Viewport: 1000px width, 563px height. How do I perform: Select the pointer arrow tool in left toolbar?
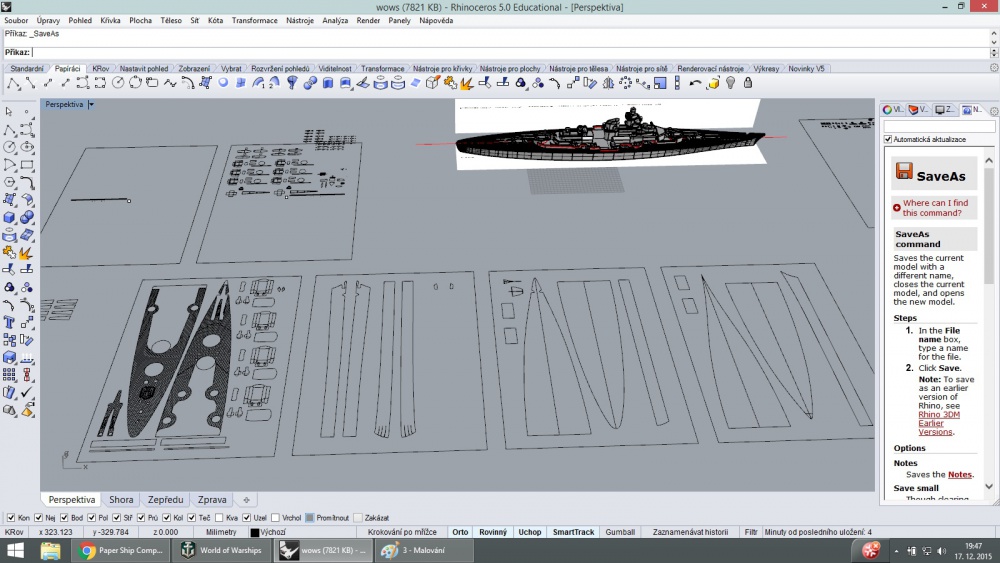coord(9,112)
